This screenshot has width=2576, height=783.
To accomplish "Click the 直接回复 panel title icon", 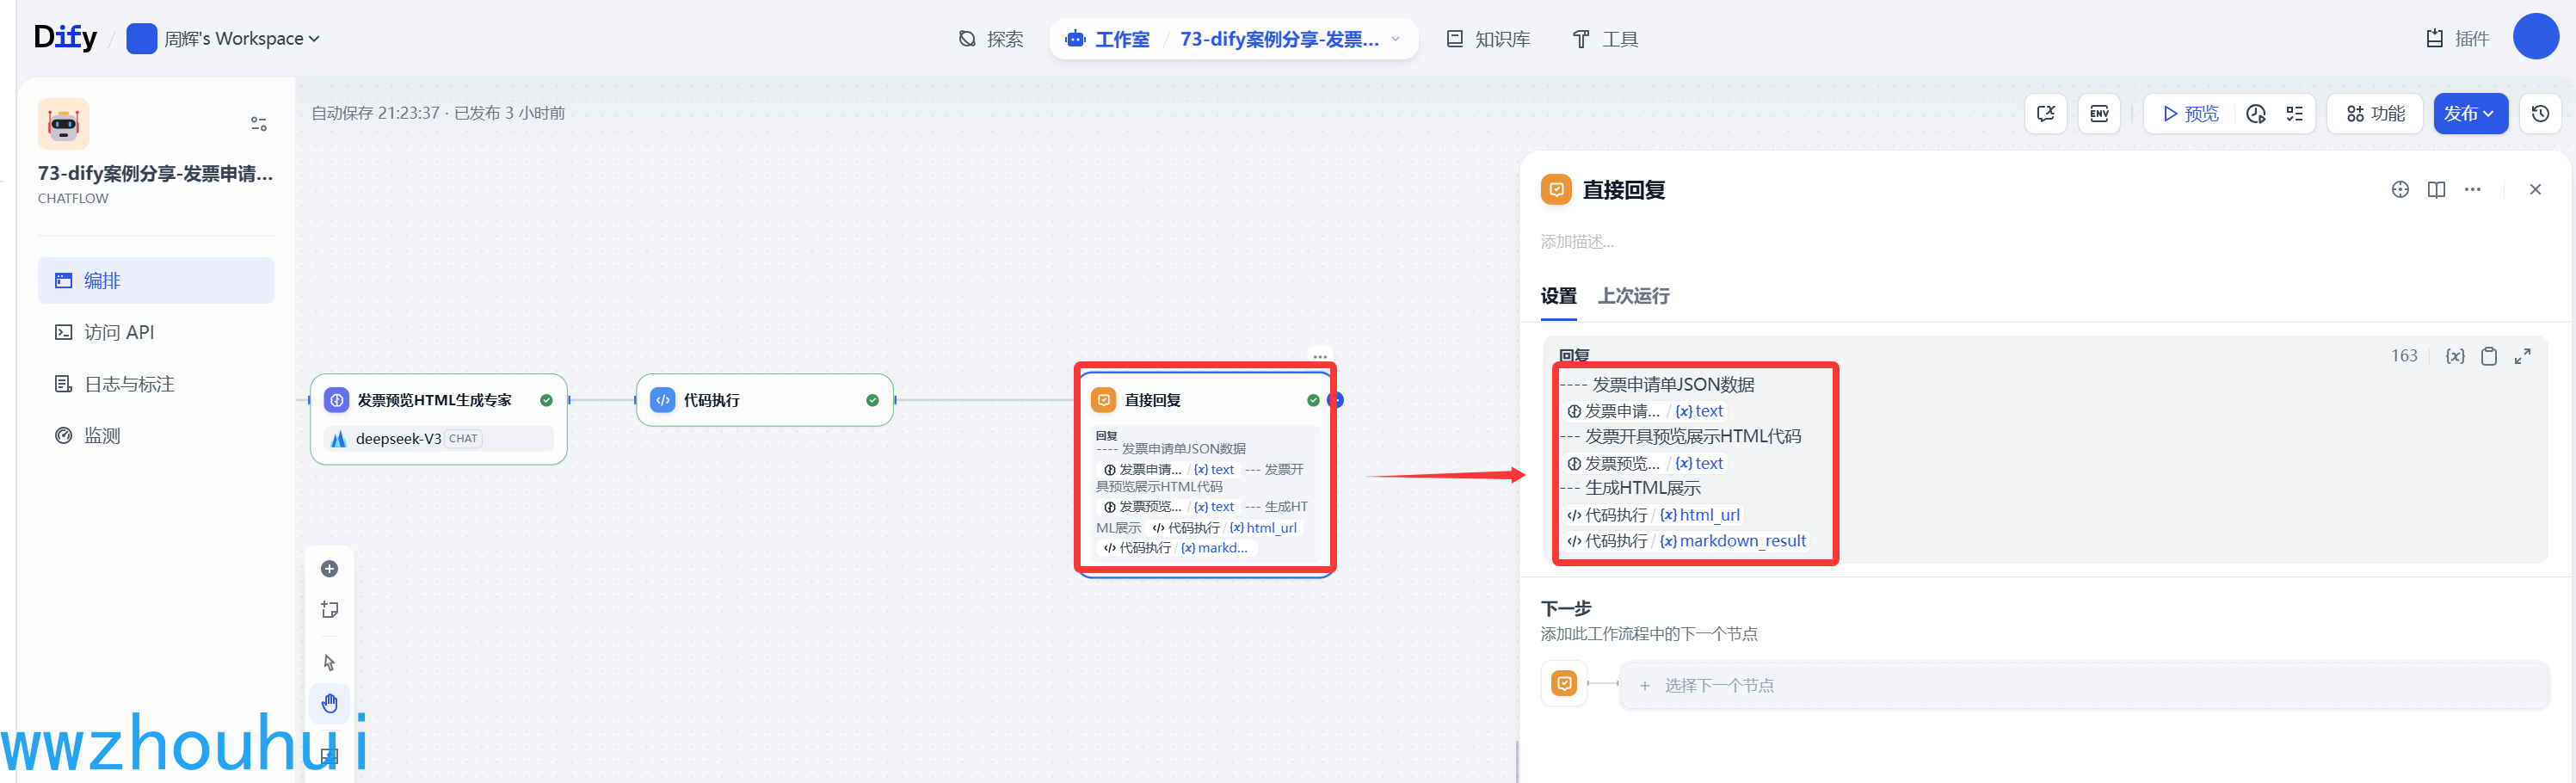I will tap(1556, 190).
